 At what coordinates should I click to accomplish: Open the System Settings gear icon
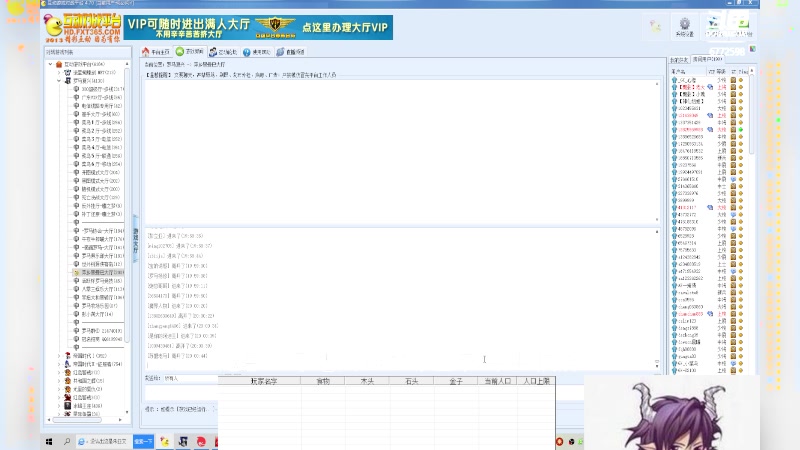[x=684, y=23]
